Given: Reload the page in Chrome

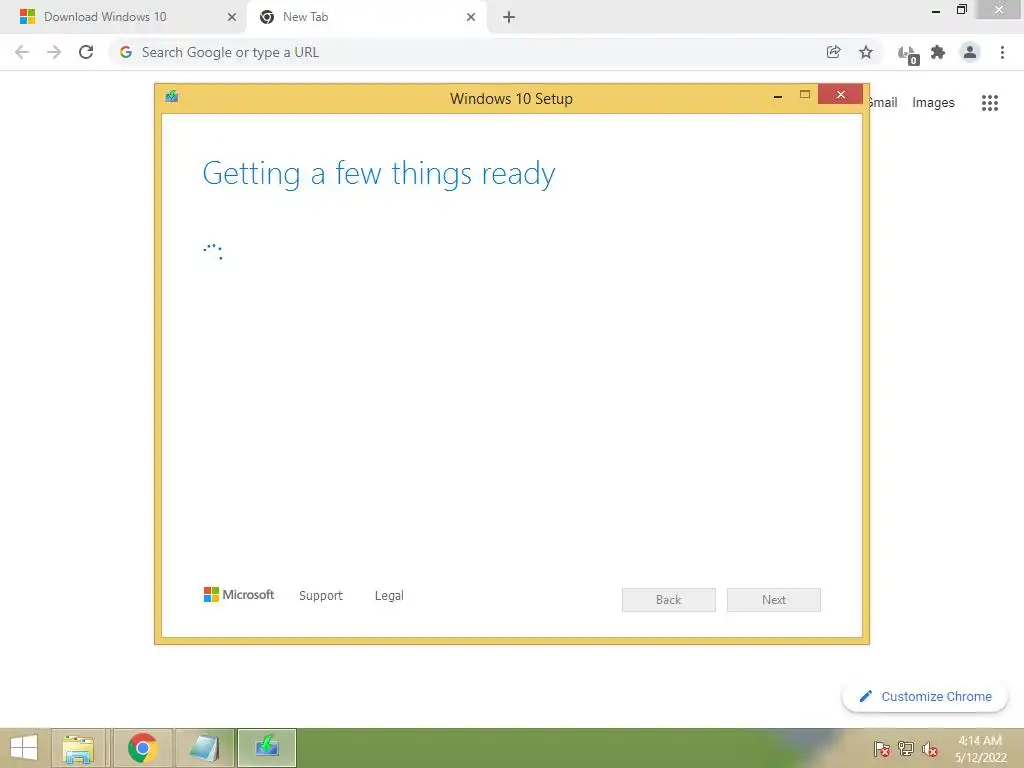Looking at the screenshot, I should coord(86,52).
